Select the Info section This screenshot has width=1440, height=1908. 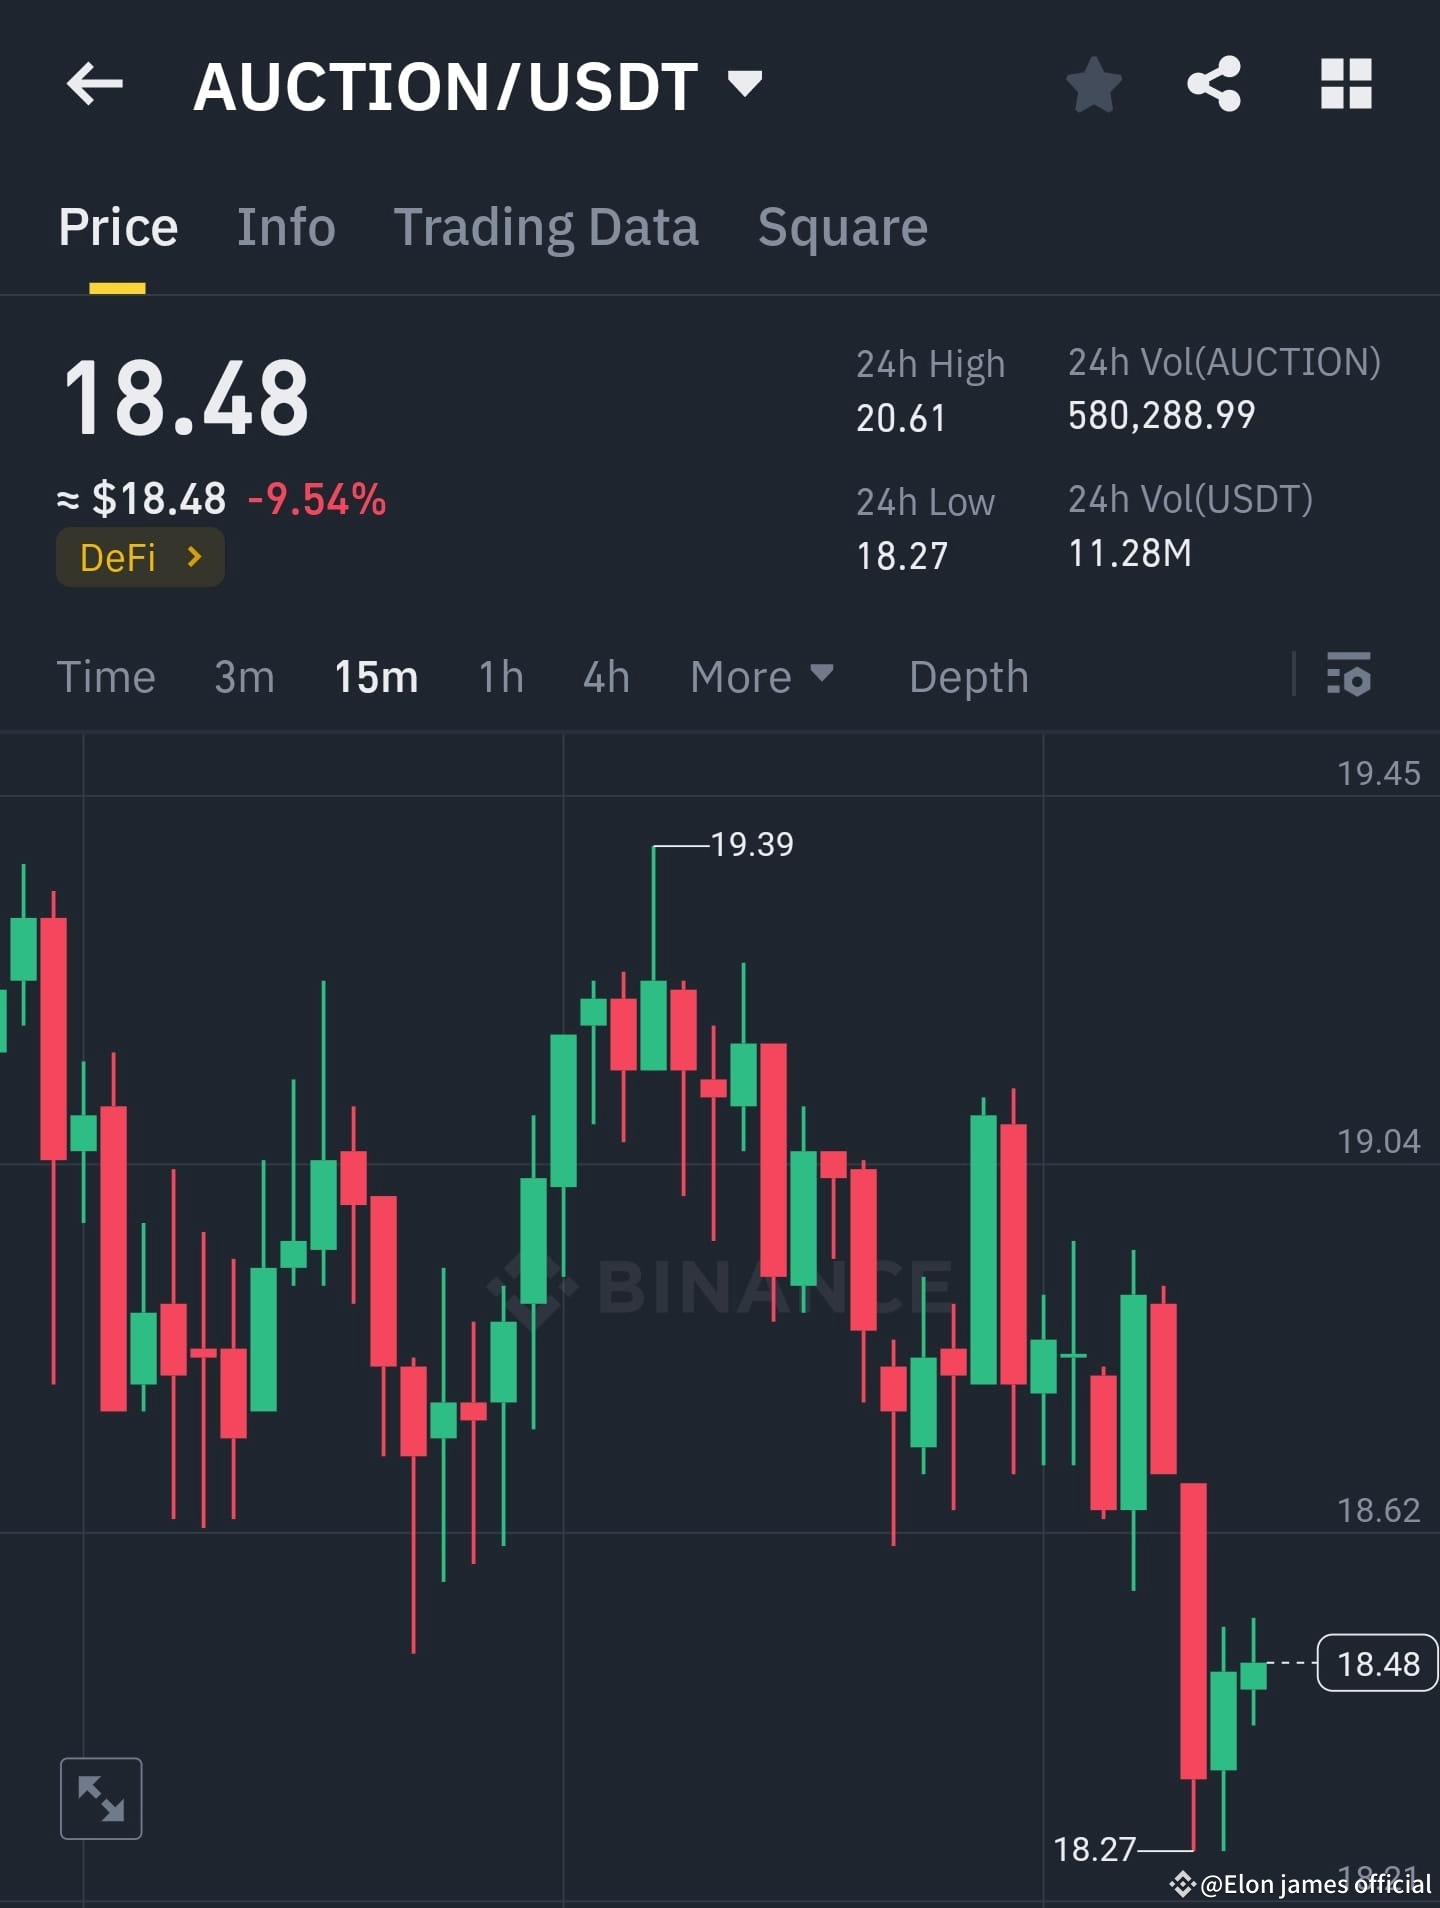pos(286,227)
